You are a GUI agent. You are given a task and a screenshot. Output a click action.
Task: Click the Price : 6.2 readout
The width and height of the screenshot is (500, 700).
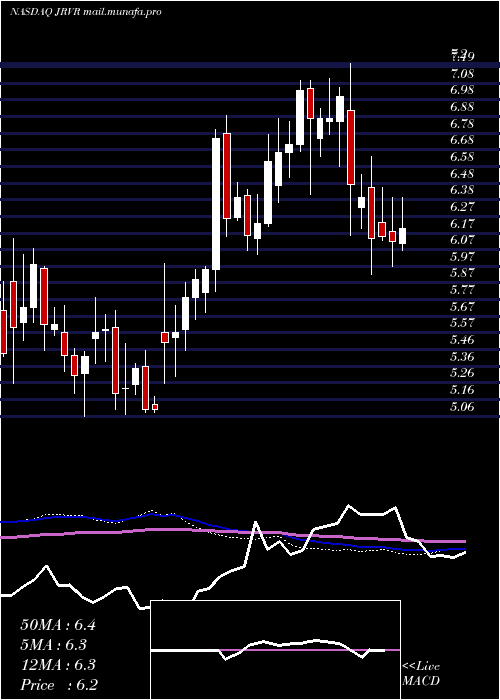pos(59,685)
